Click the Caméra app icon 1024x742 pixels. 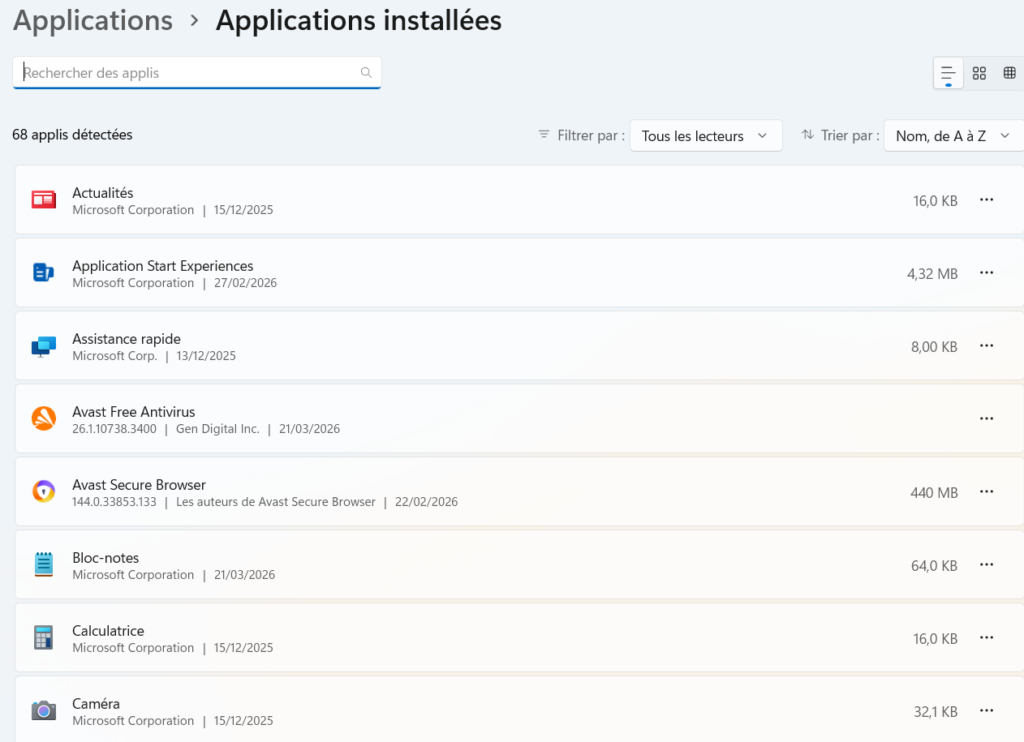click(44, 710)
